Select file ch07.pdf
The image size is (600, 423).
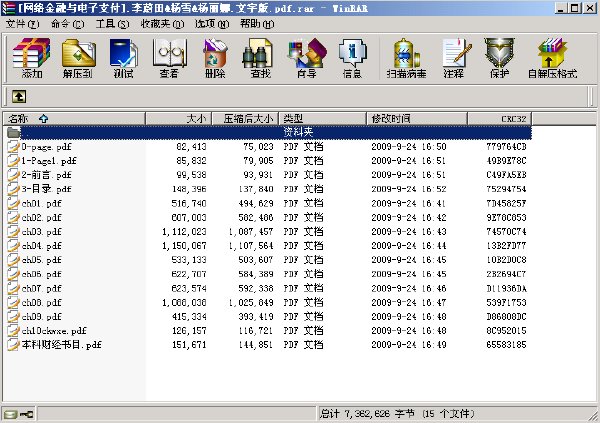tap(41, 288)
